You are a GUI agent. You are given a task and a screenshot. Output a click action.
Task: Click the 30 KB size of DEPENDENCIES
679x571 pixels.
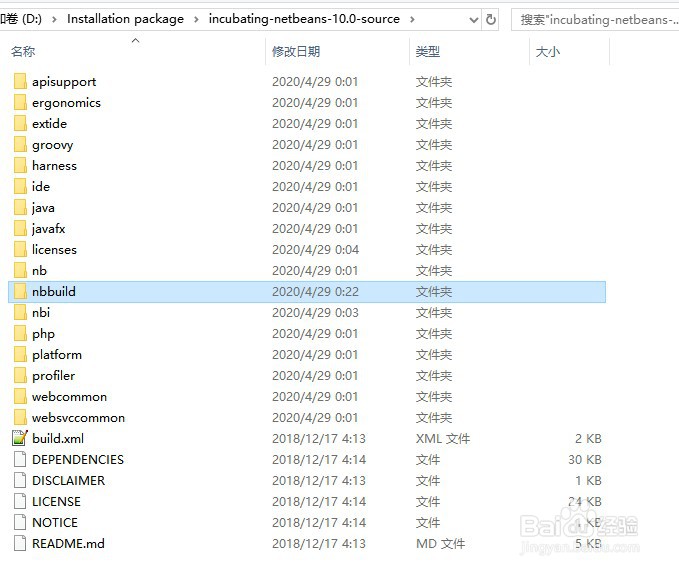pos(585,459)
